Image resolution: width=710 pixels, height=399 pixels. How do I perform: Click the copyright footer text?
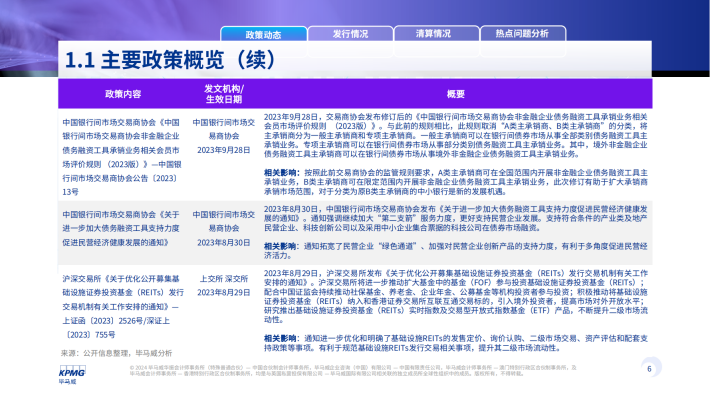click(x=353, y=370)
